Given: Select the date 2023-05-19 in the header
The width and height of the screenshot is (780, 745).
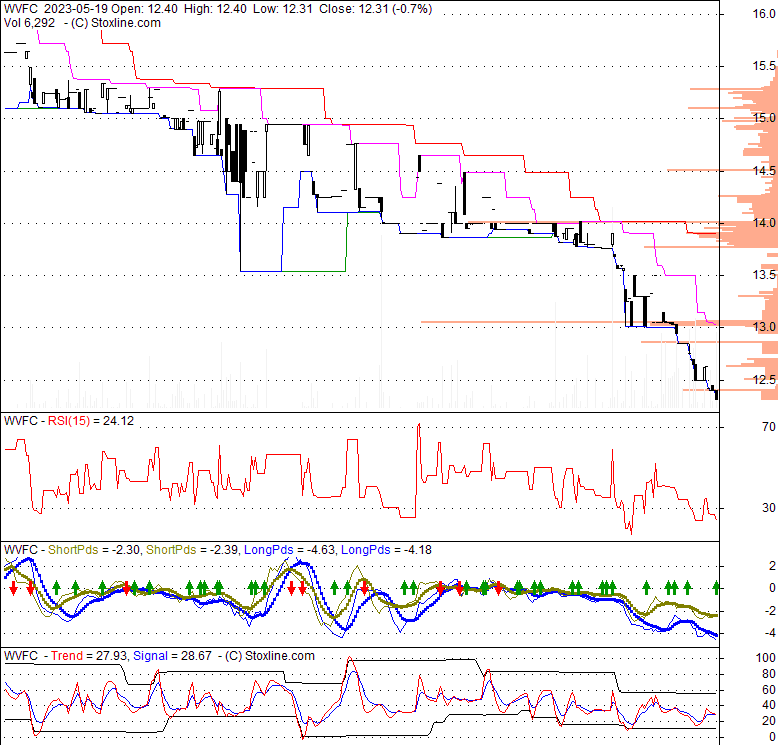Looking at the screenshot, I should coord(77,9).
